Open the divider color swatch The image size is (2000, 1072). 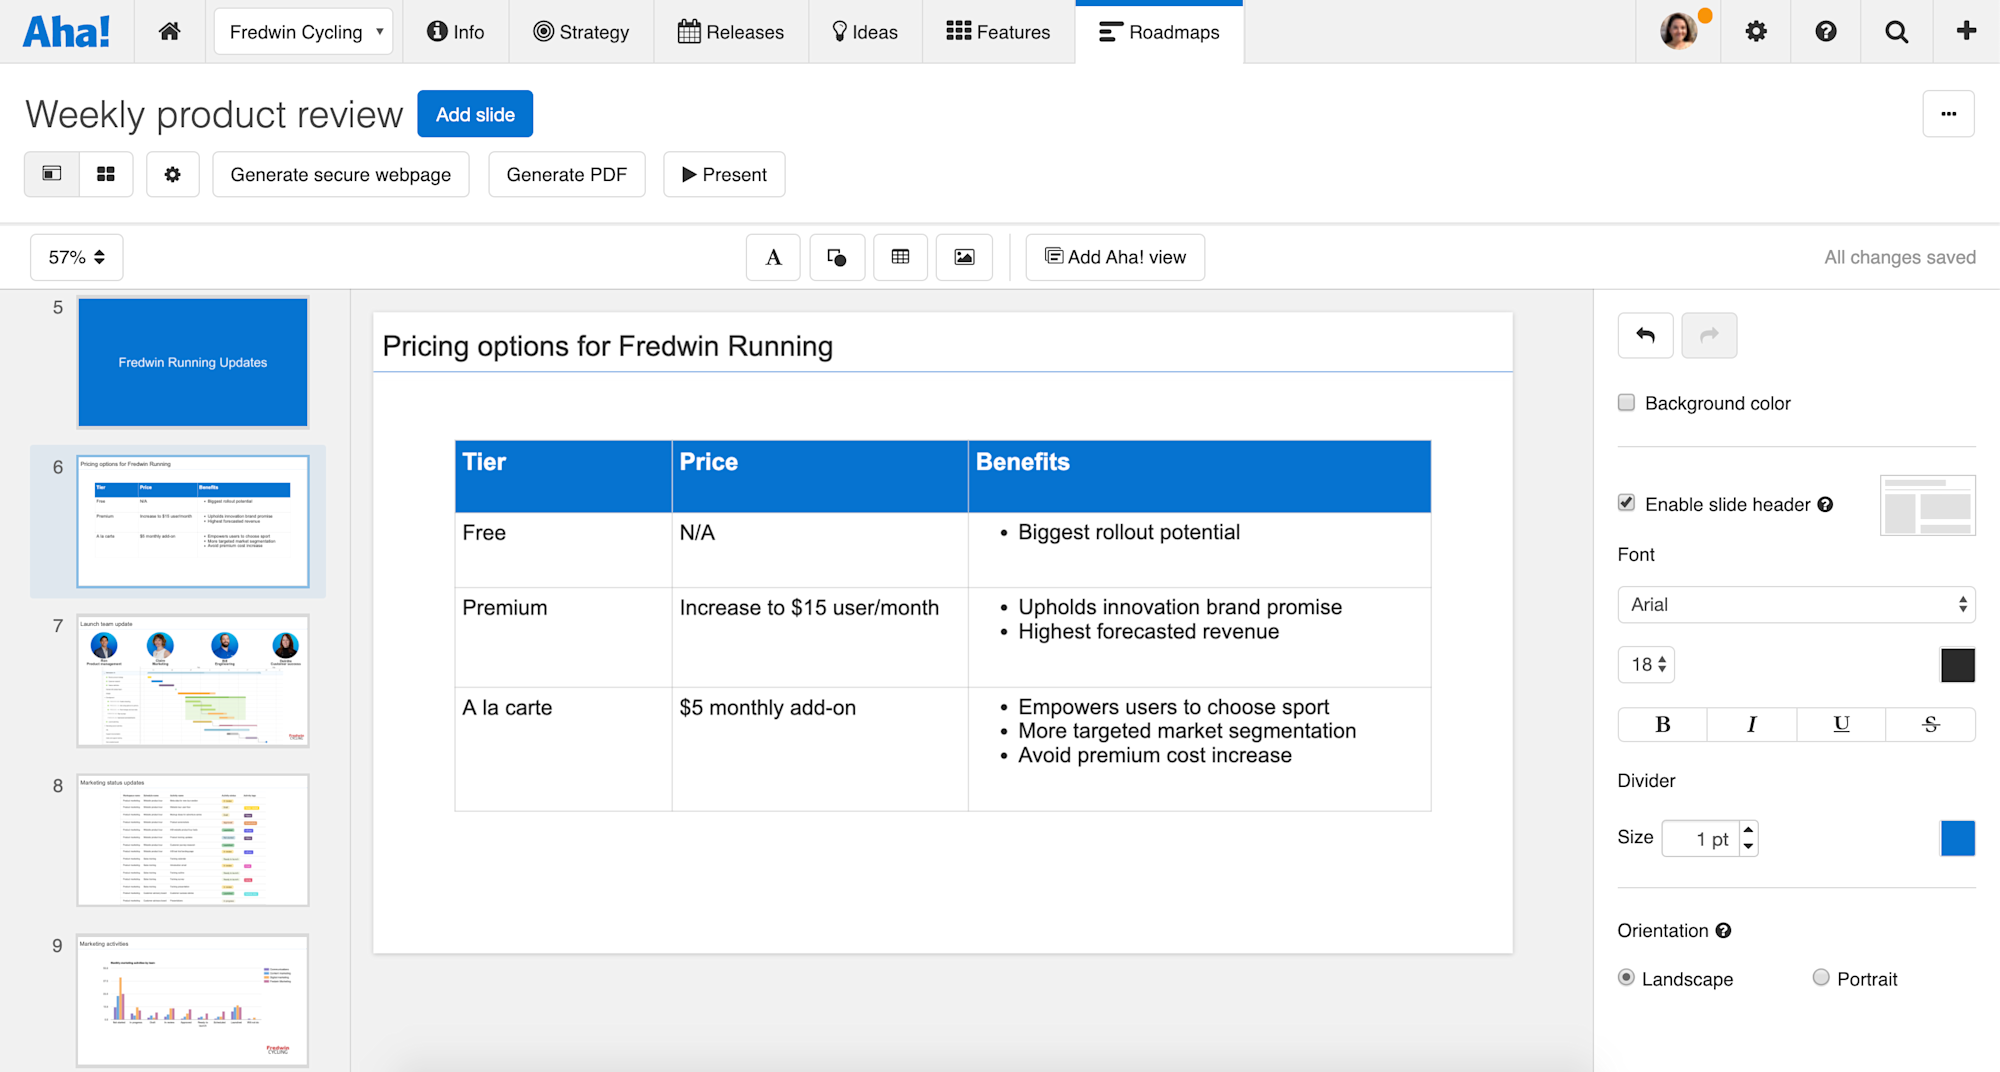pos(1957,838)
